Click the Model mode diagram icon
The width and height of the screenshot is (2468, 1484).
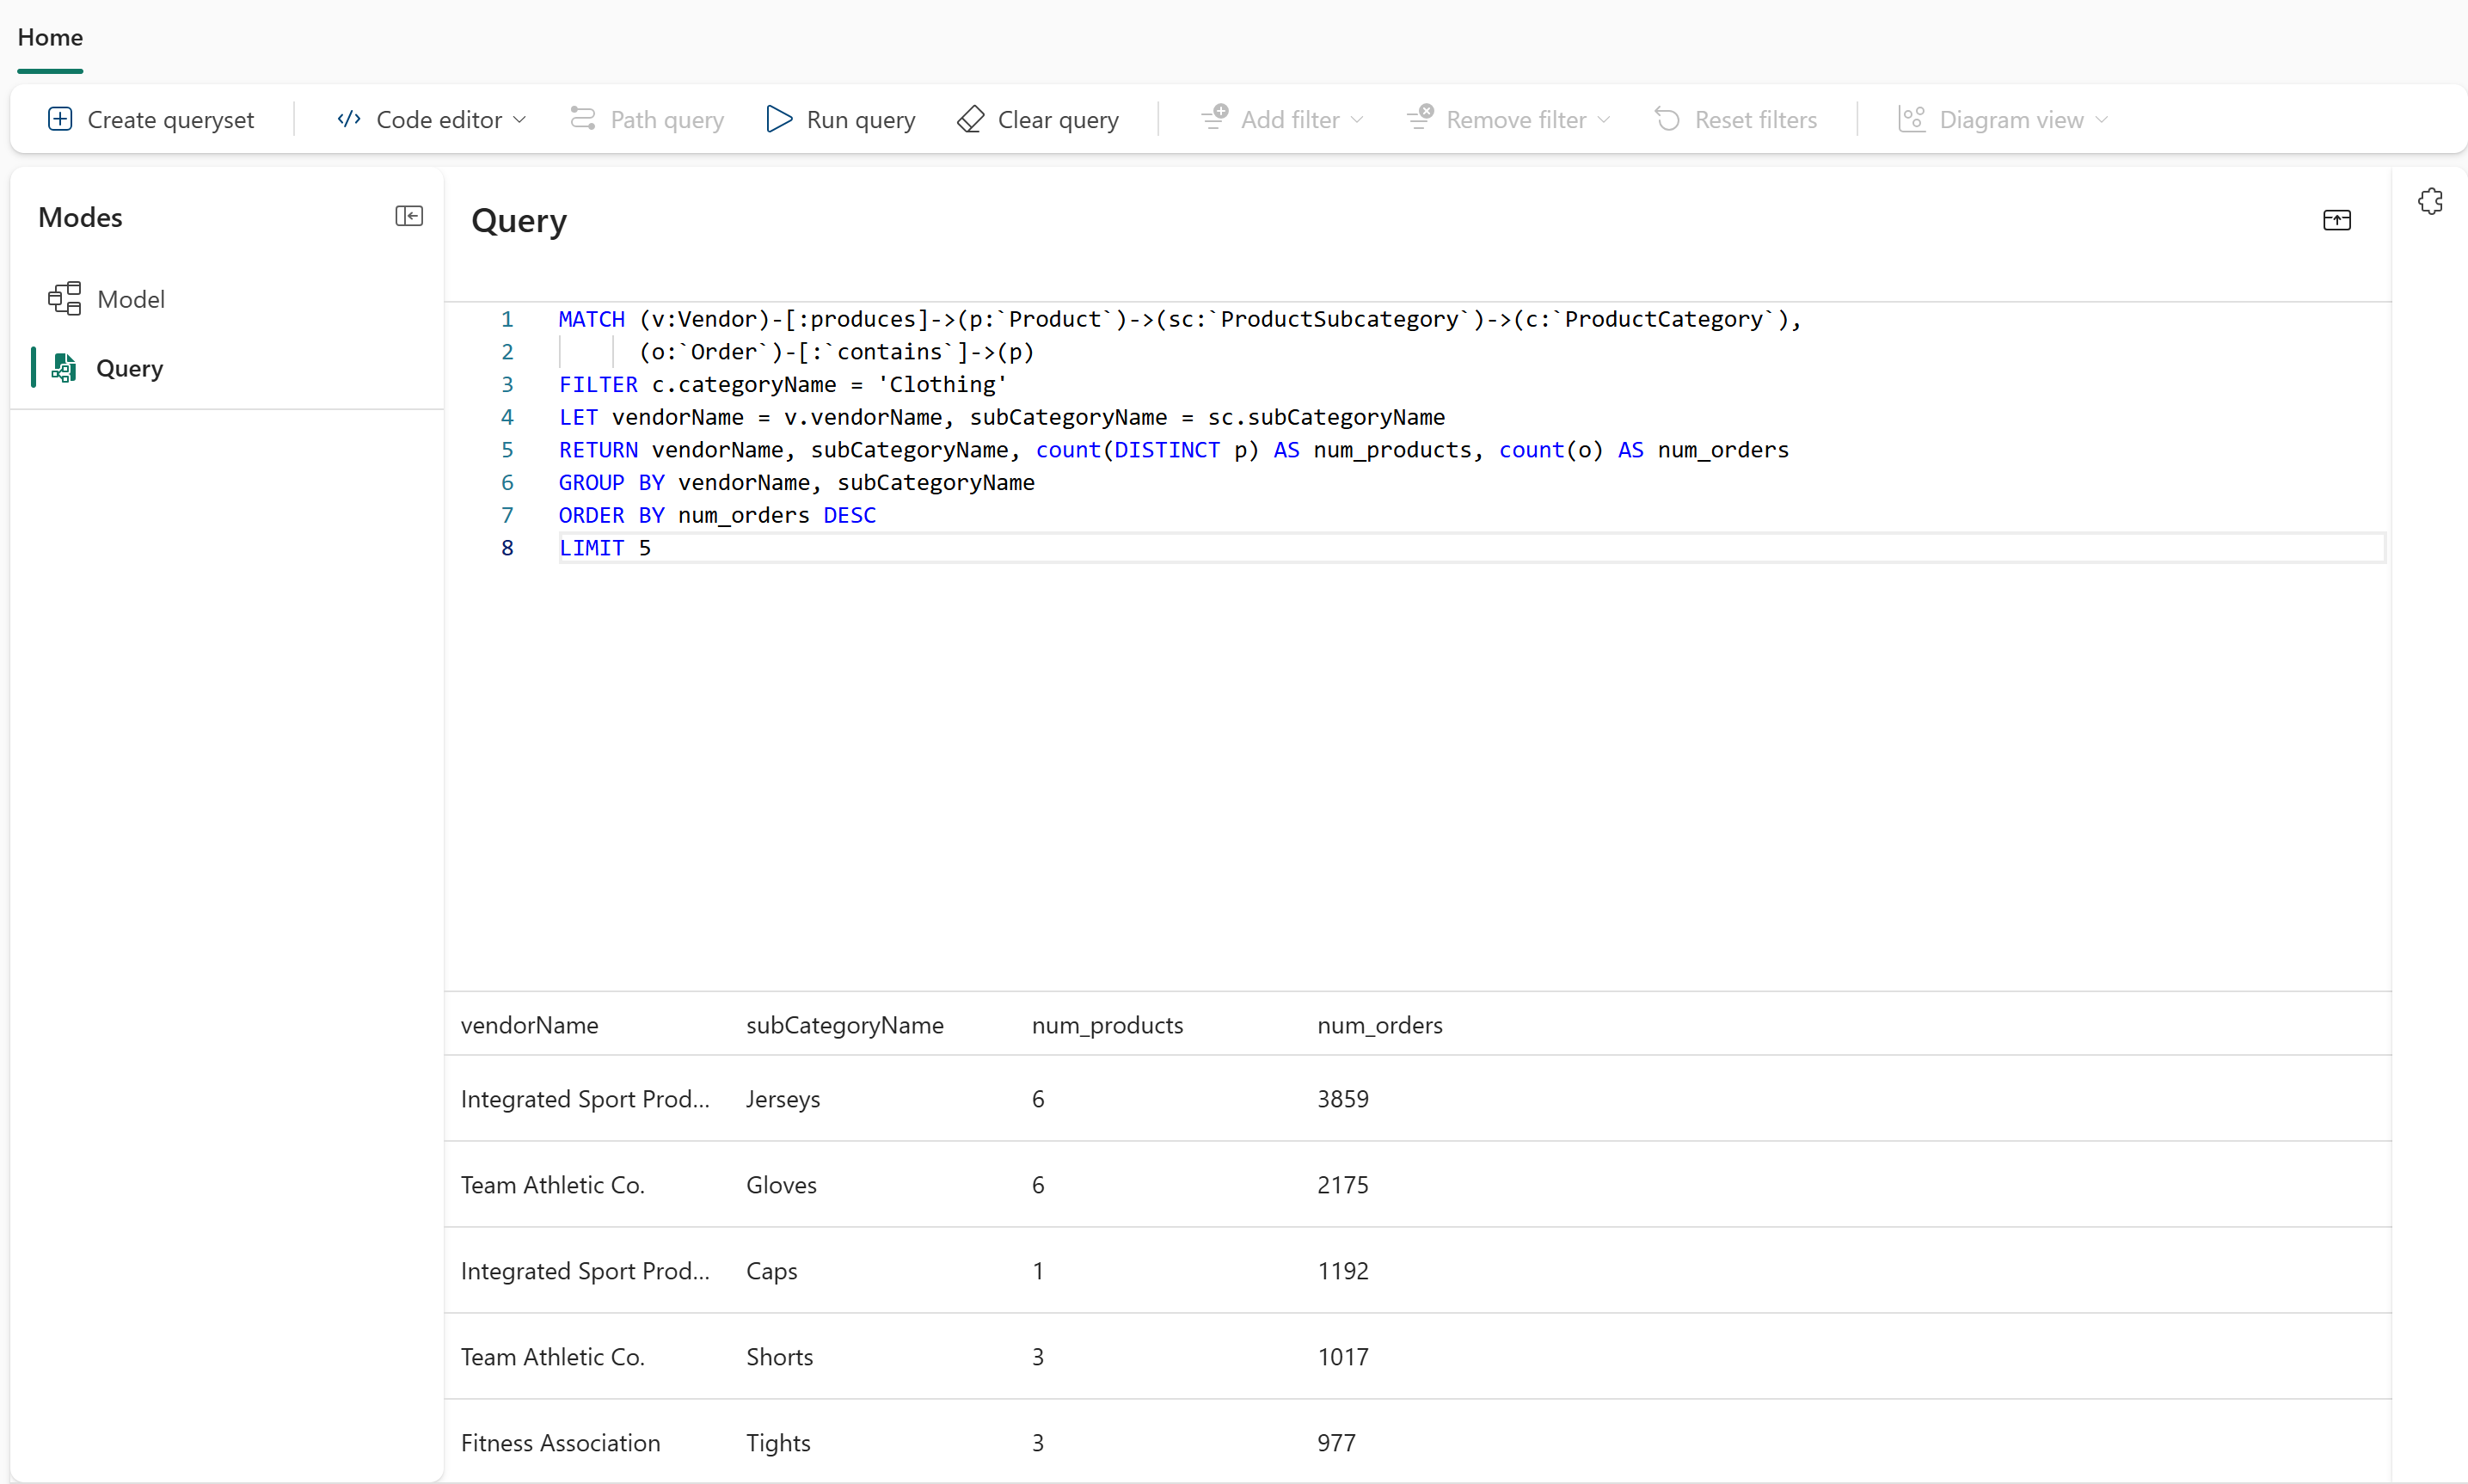pos(65,298)
